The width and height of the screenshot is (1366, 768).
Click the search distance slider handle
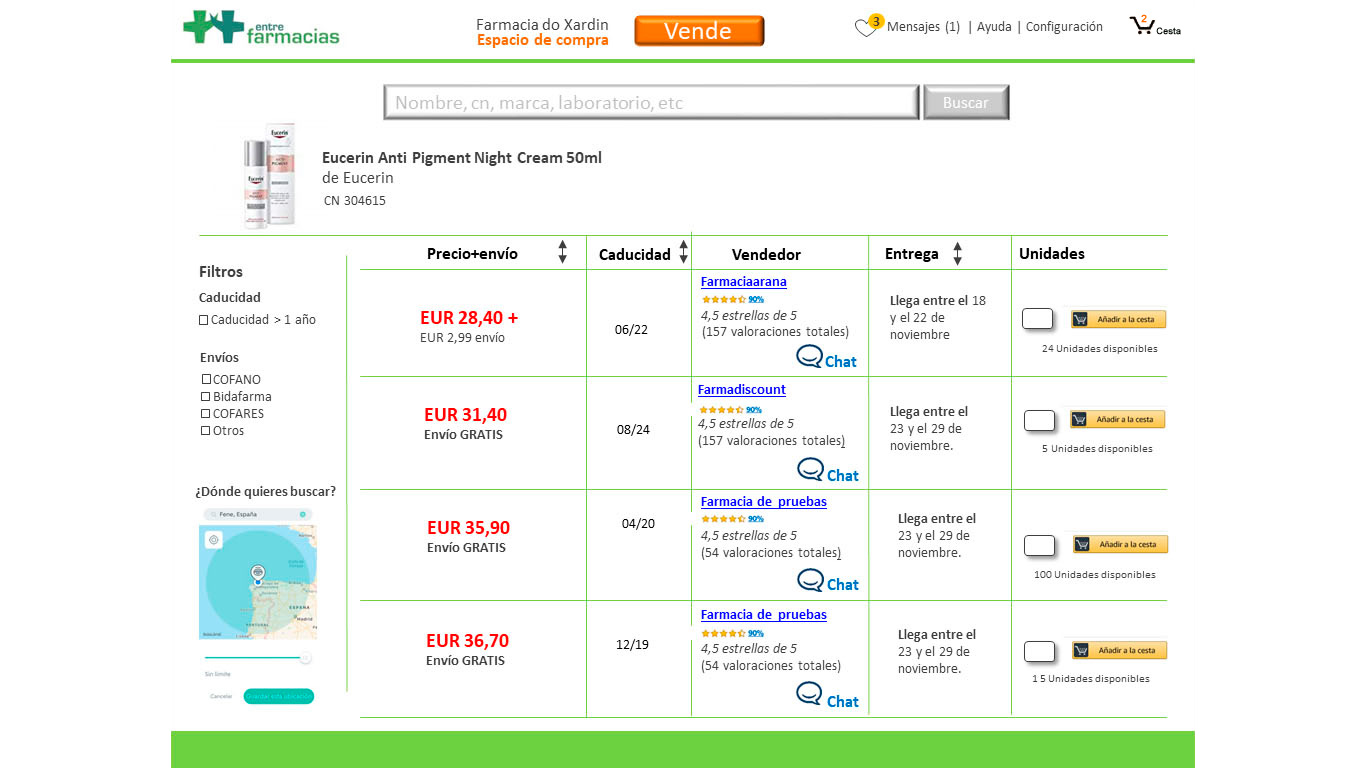pyautogui.click(x=305, y=658)
